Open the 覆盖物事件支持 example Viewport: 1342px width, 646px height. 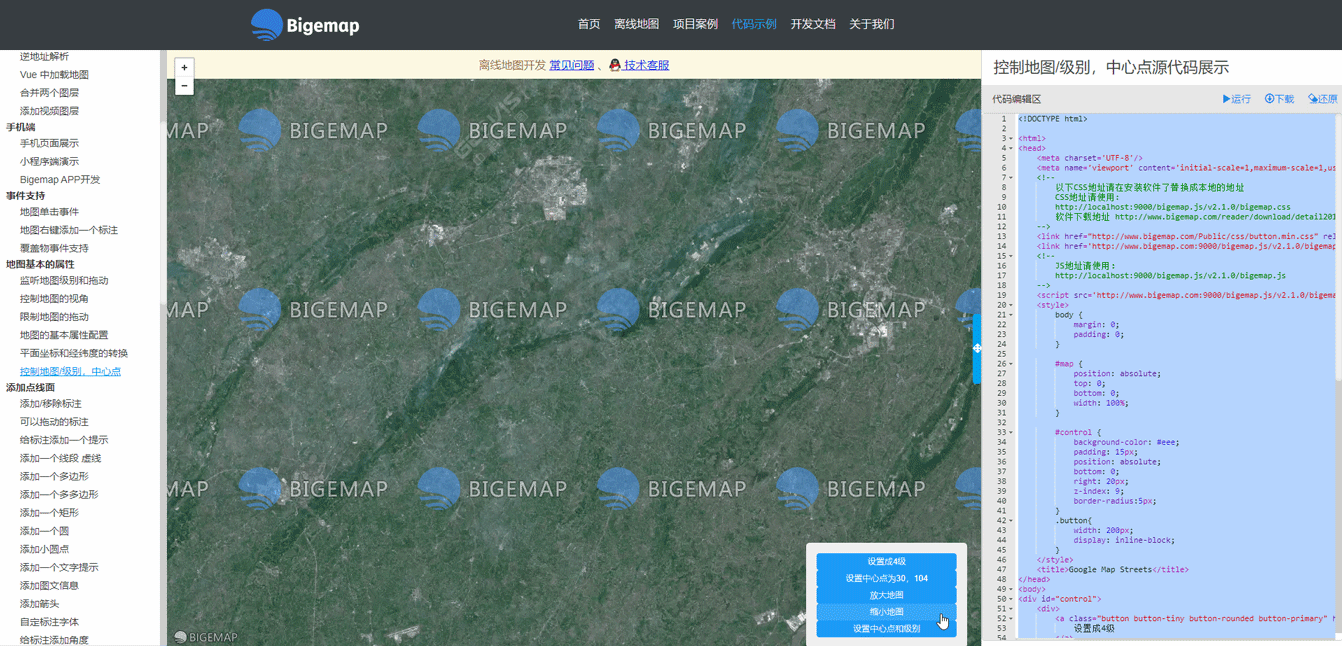point(54,248)
